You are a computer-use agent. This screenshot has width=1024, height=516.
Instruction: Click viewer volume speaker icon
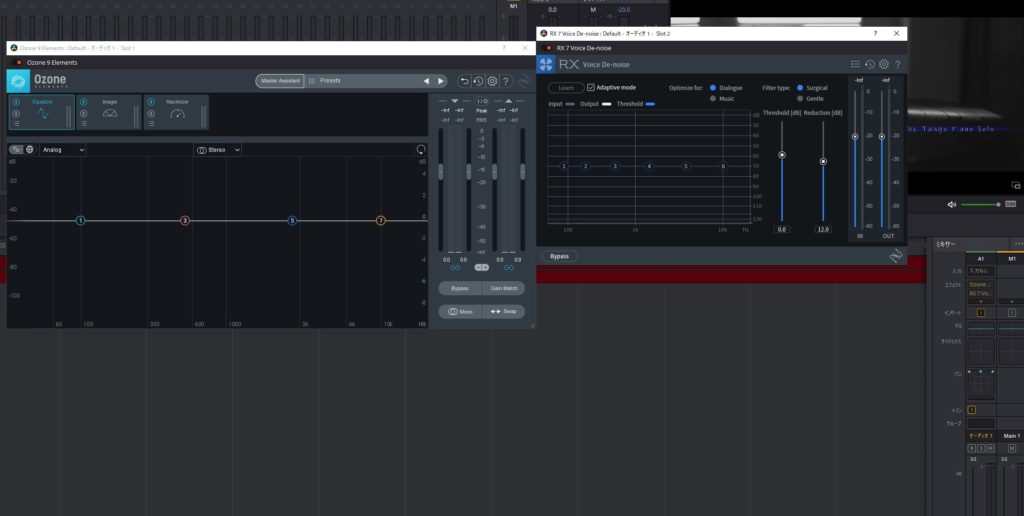pos(952,204)
